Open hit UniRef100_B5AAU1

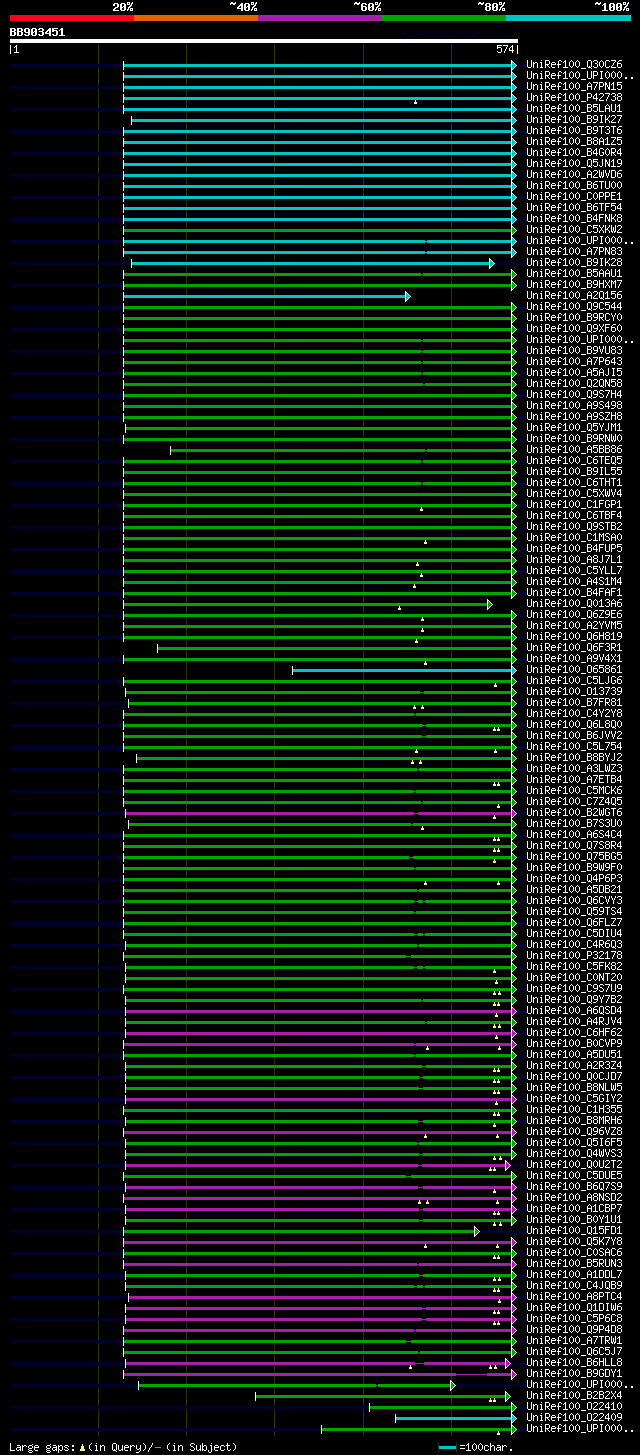tap(574, 273)
